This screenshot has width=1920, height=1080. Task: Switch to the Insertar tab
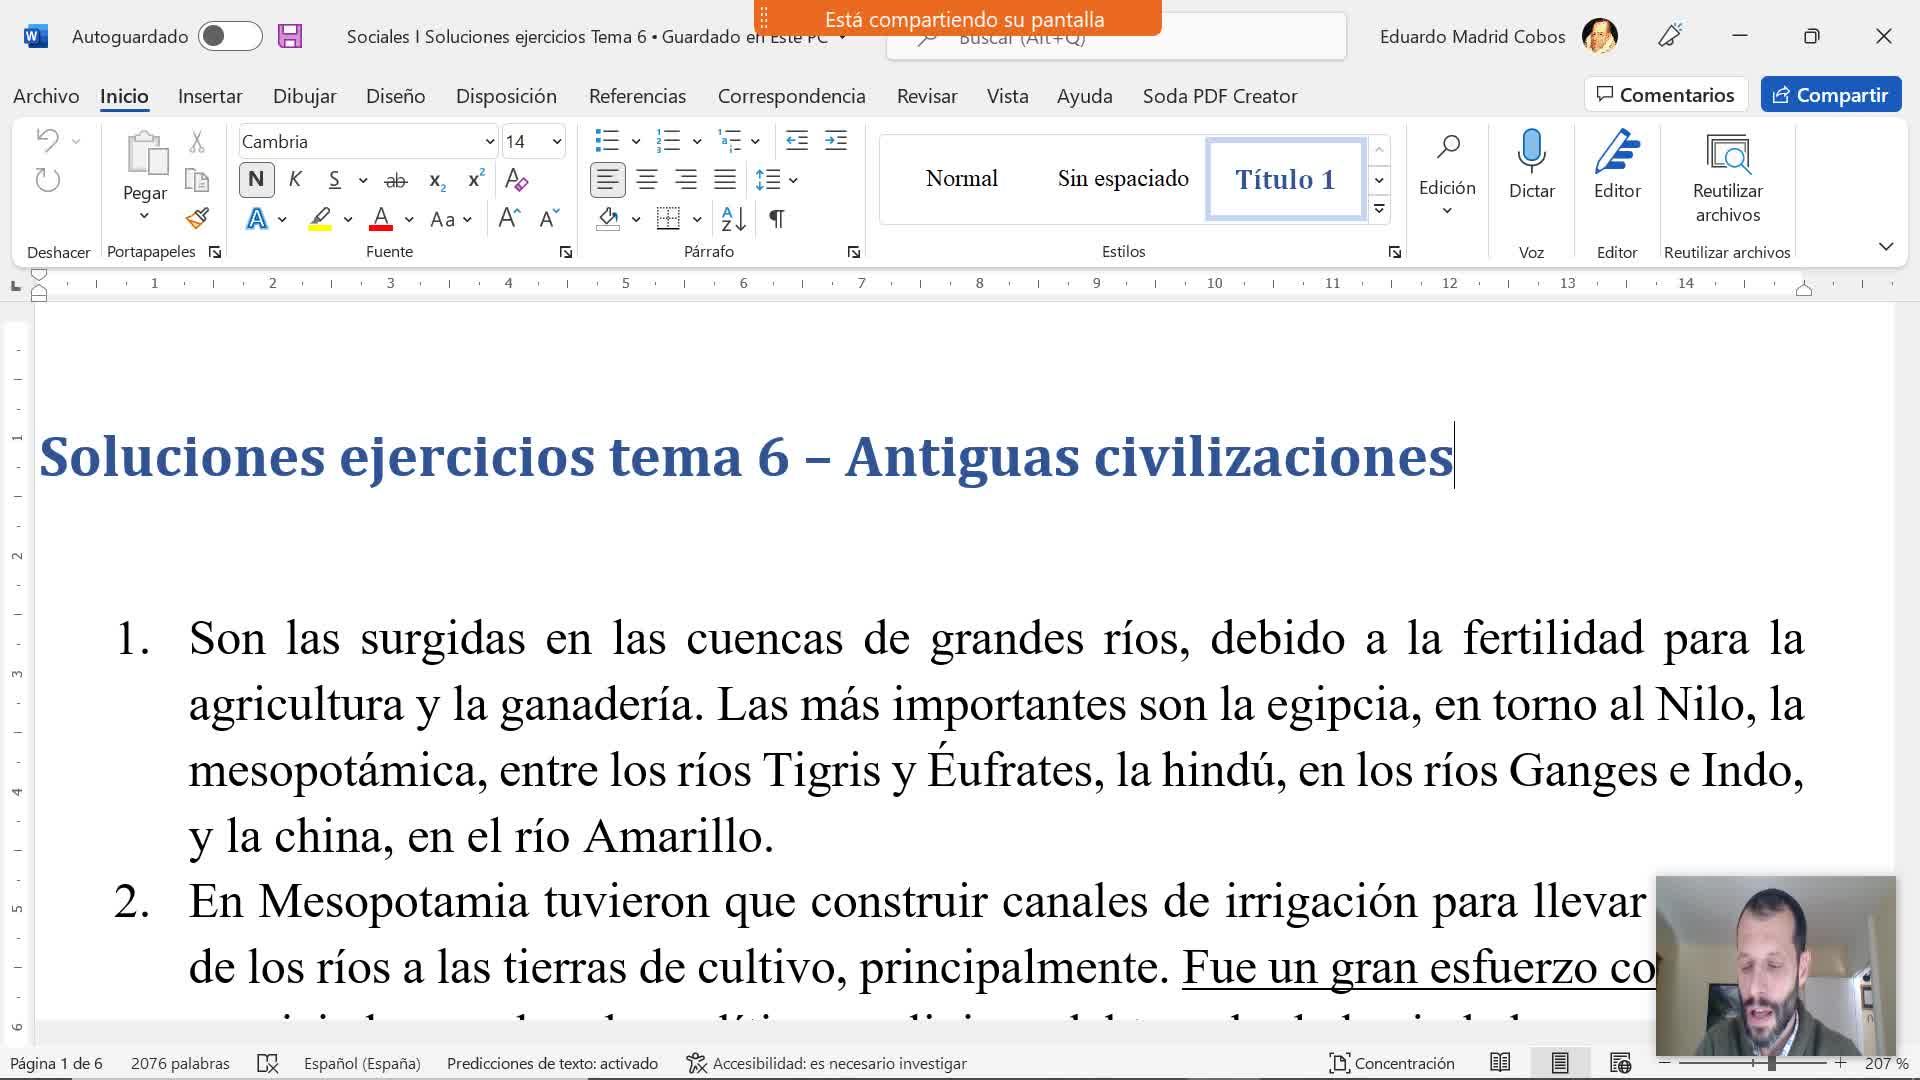[x=210, y=96]
